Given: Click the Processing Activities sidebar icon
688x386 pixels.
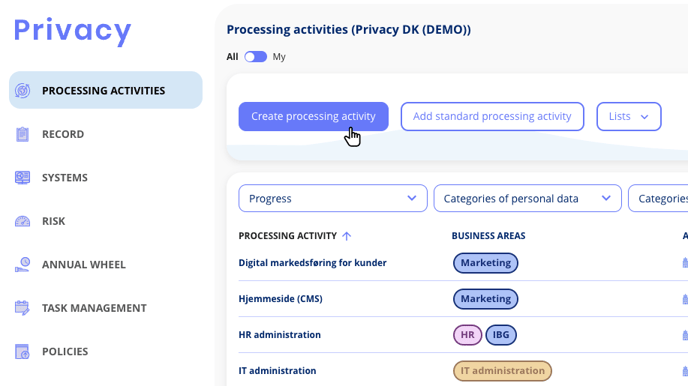Looking at the screenshot, I should coord(22,90).
